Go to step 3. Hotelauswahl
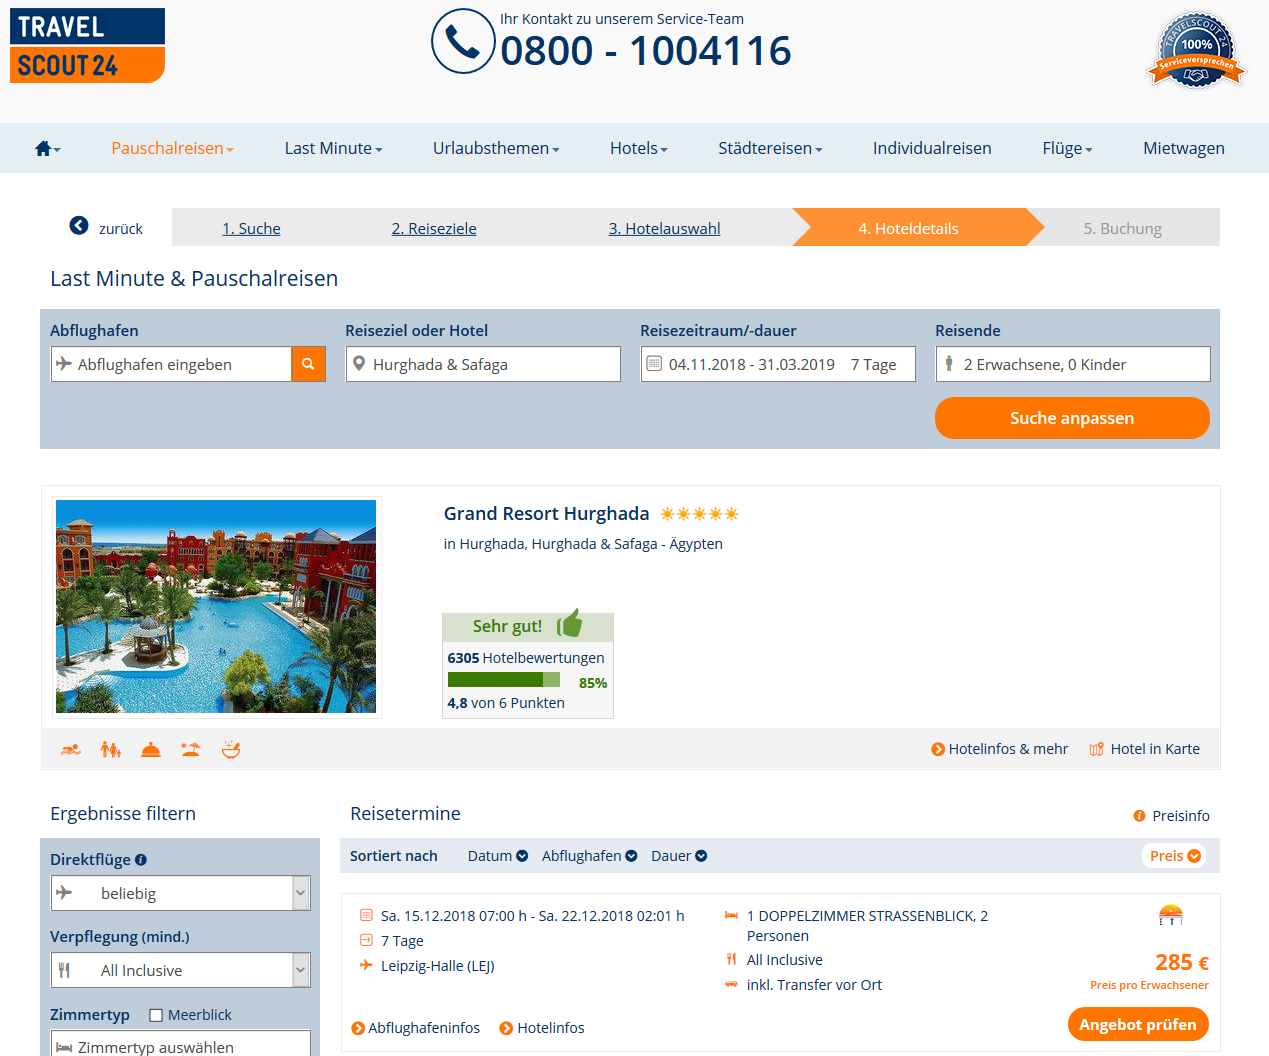 point(664,228)
